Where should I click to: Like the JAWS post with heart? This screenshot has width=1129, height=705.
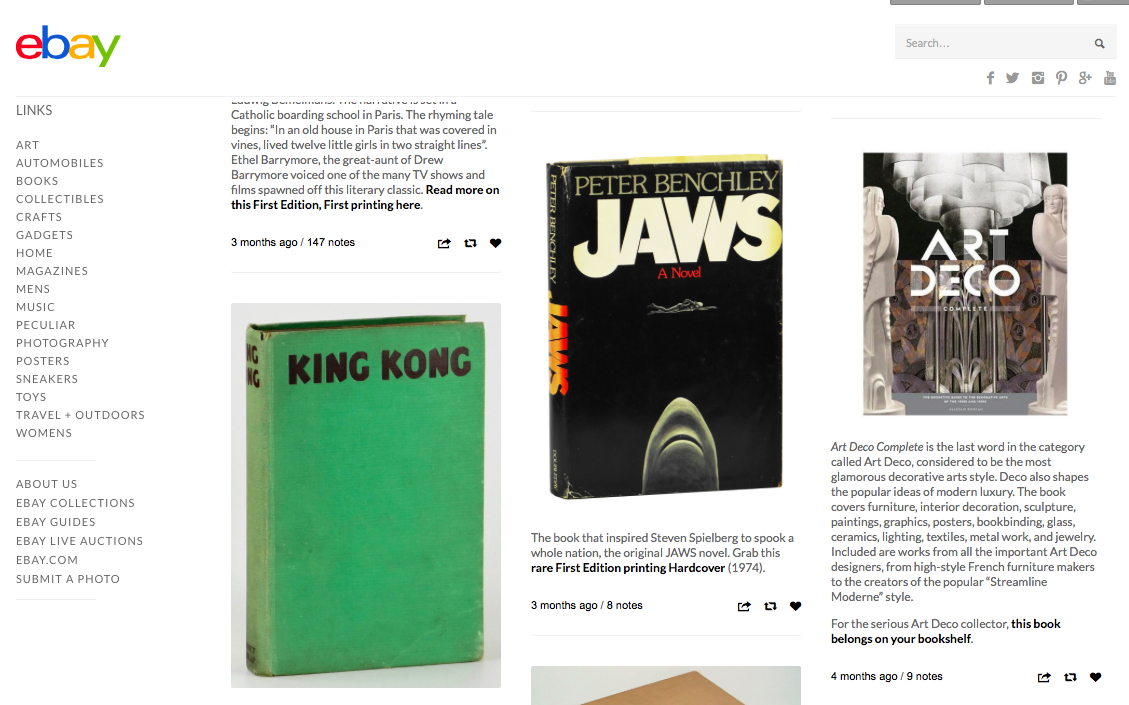(x=796, y=606)
